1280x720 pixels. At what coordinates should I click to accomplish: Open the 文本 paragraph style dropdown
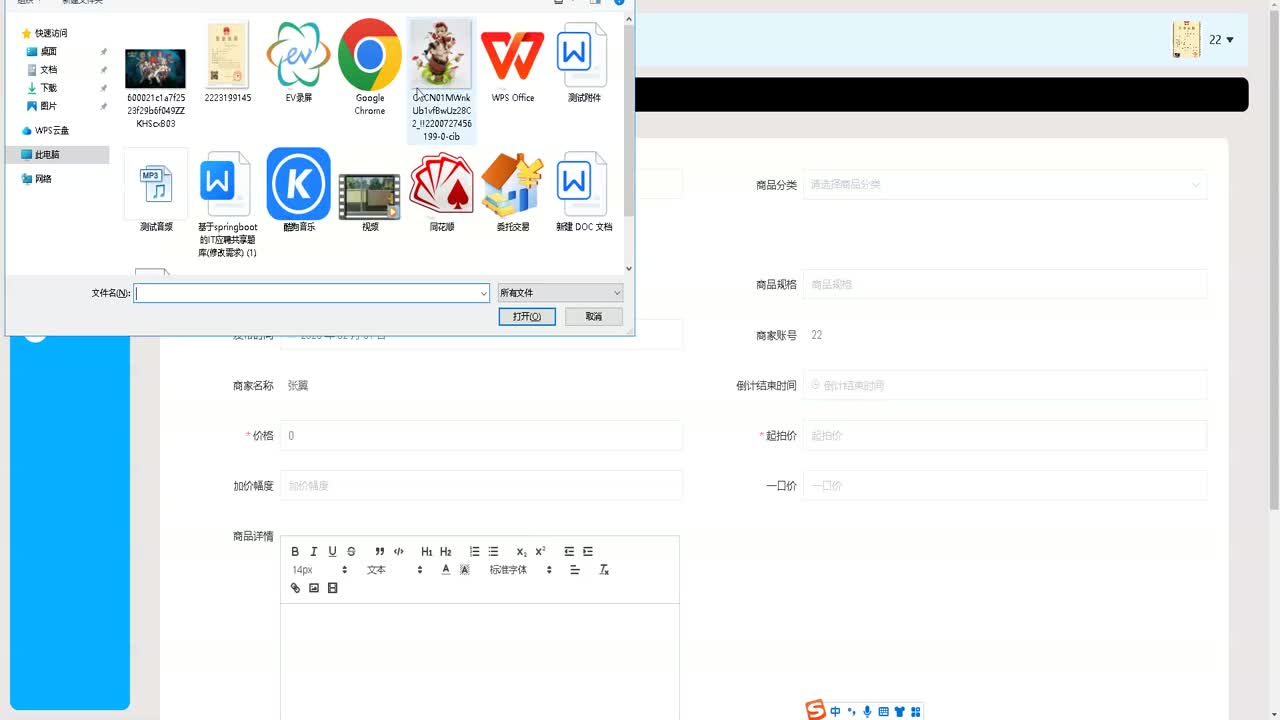pos(395,570)
